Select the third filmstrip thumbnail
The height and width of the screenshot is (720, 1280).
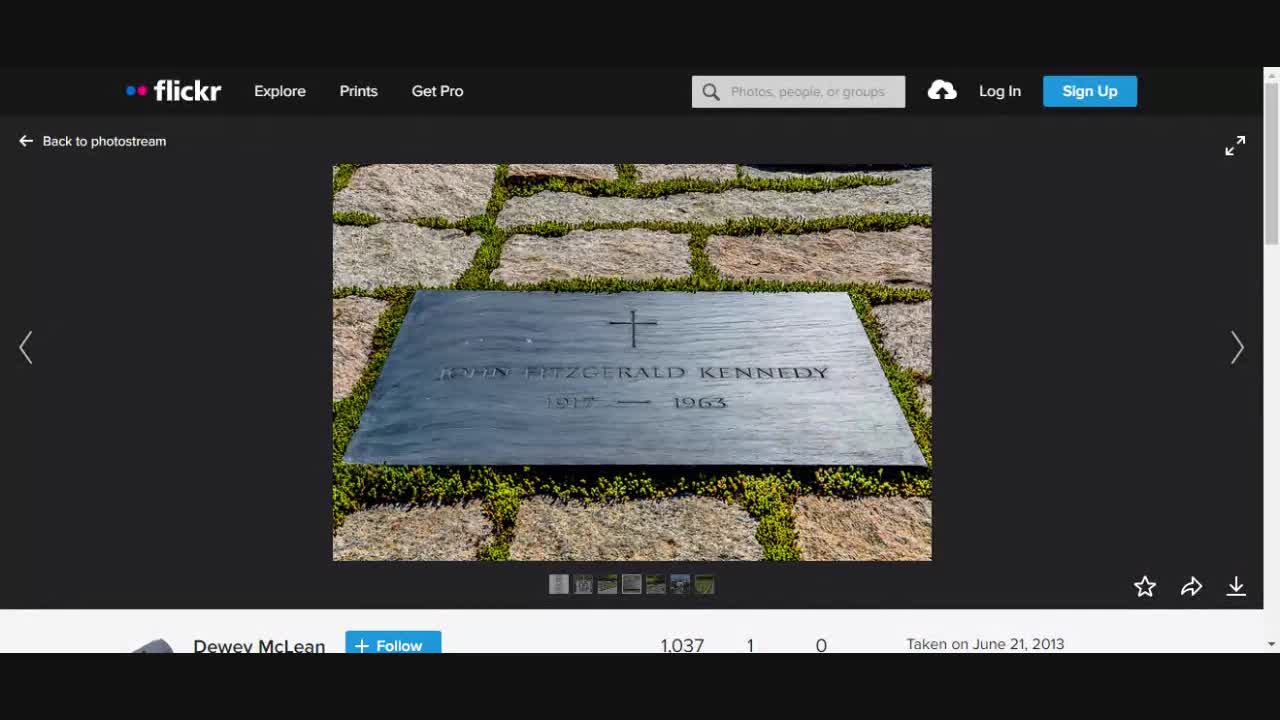click(x=607, y=584)
